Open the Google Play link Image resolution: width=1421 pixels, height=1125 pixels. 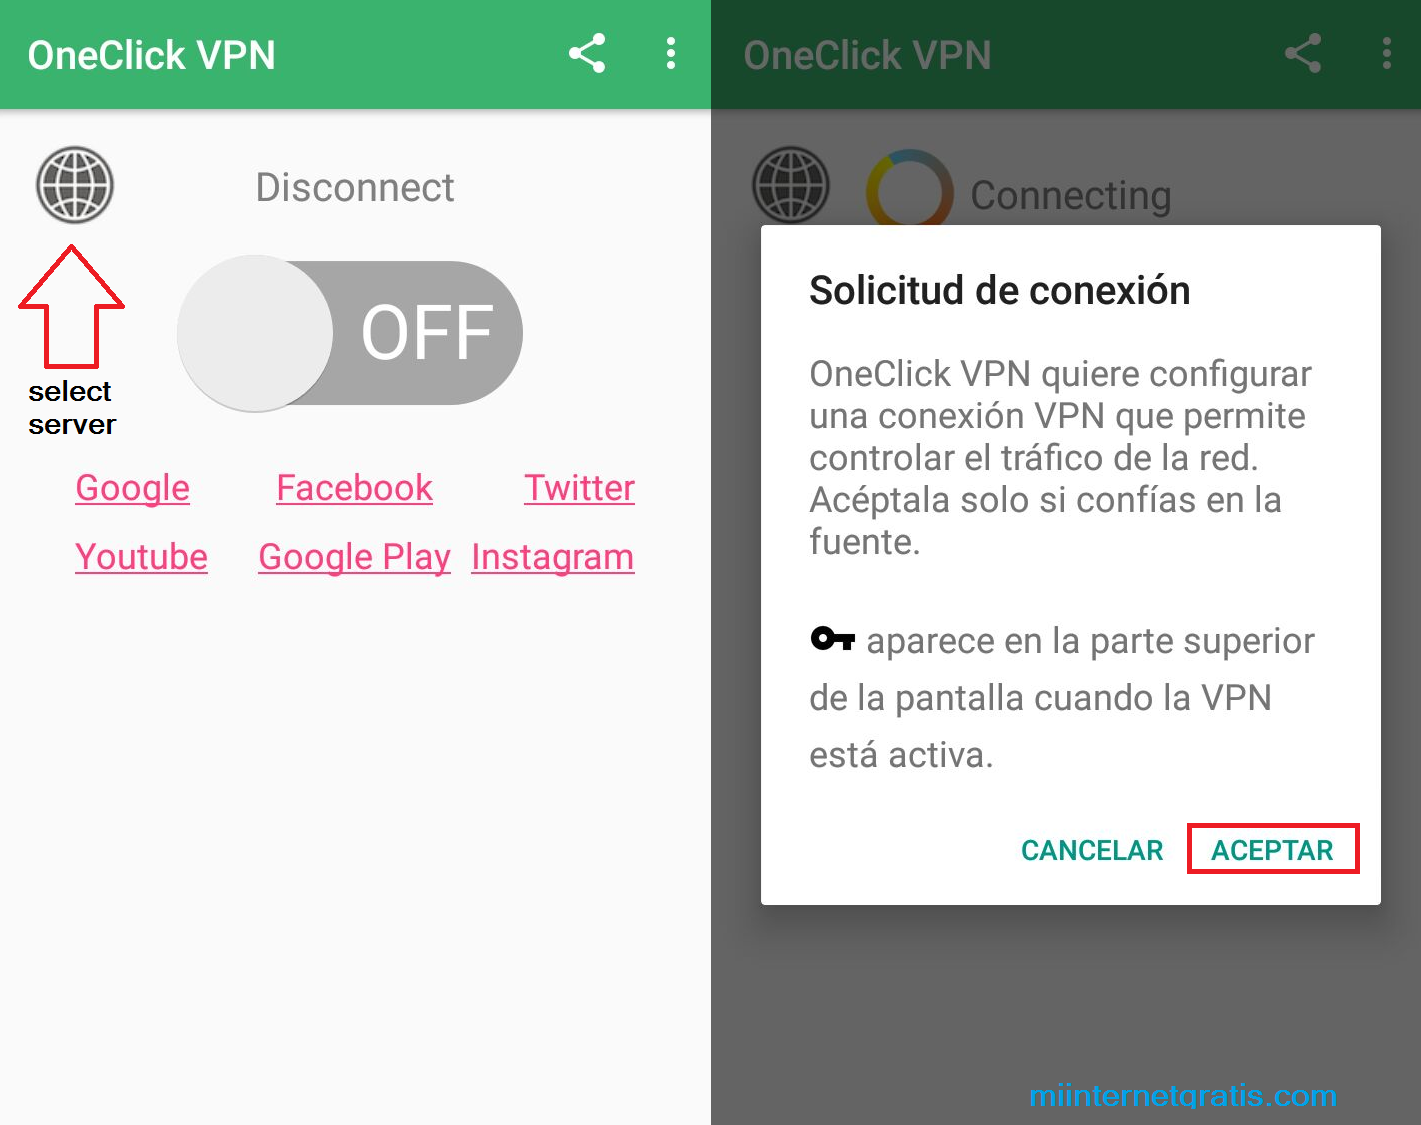354,557
